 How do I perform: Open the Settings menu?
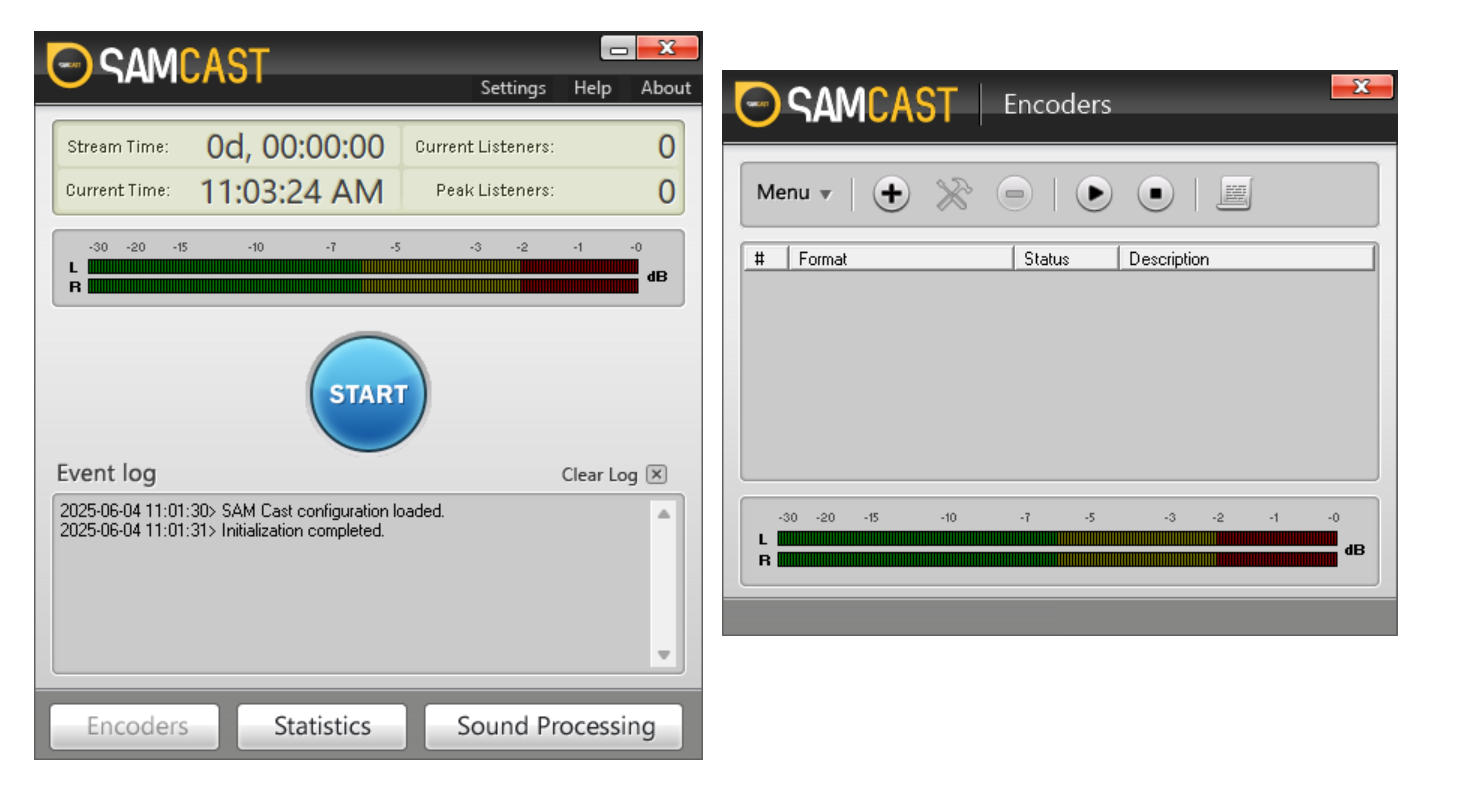513,88
